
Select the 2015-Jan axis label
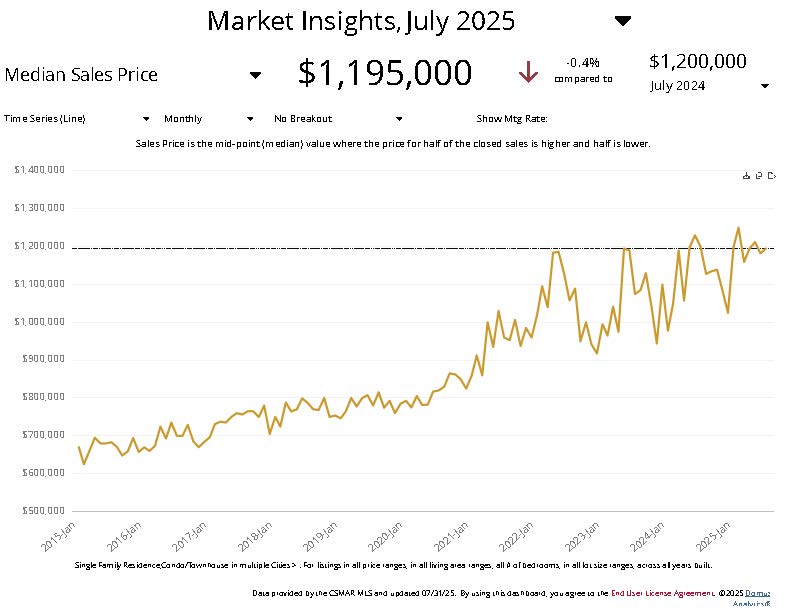point(58,536)
